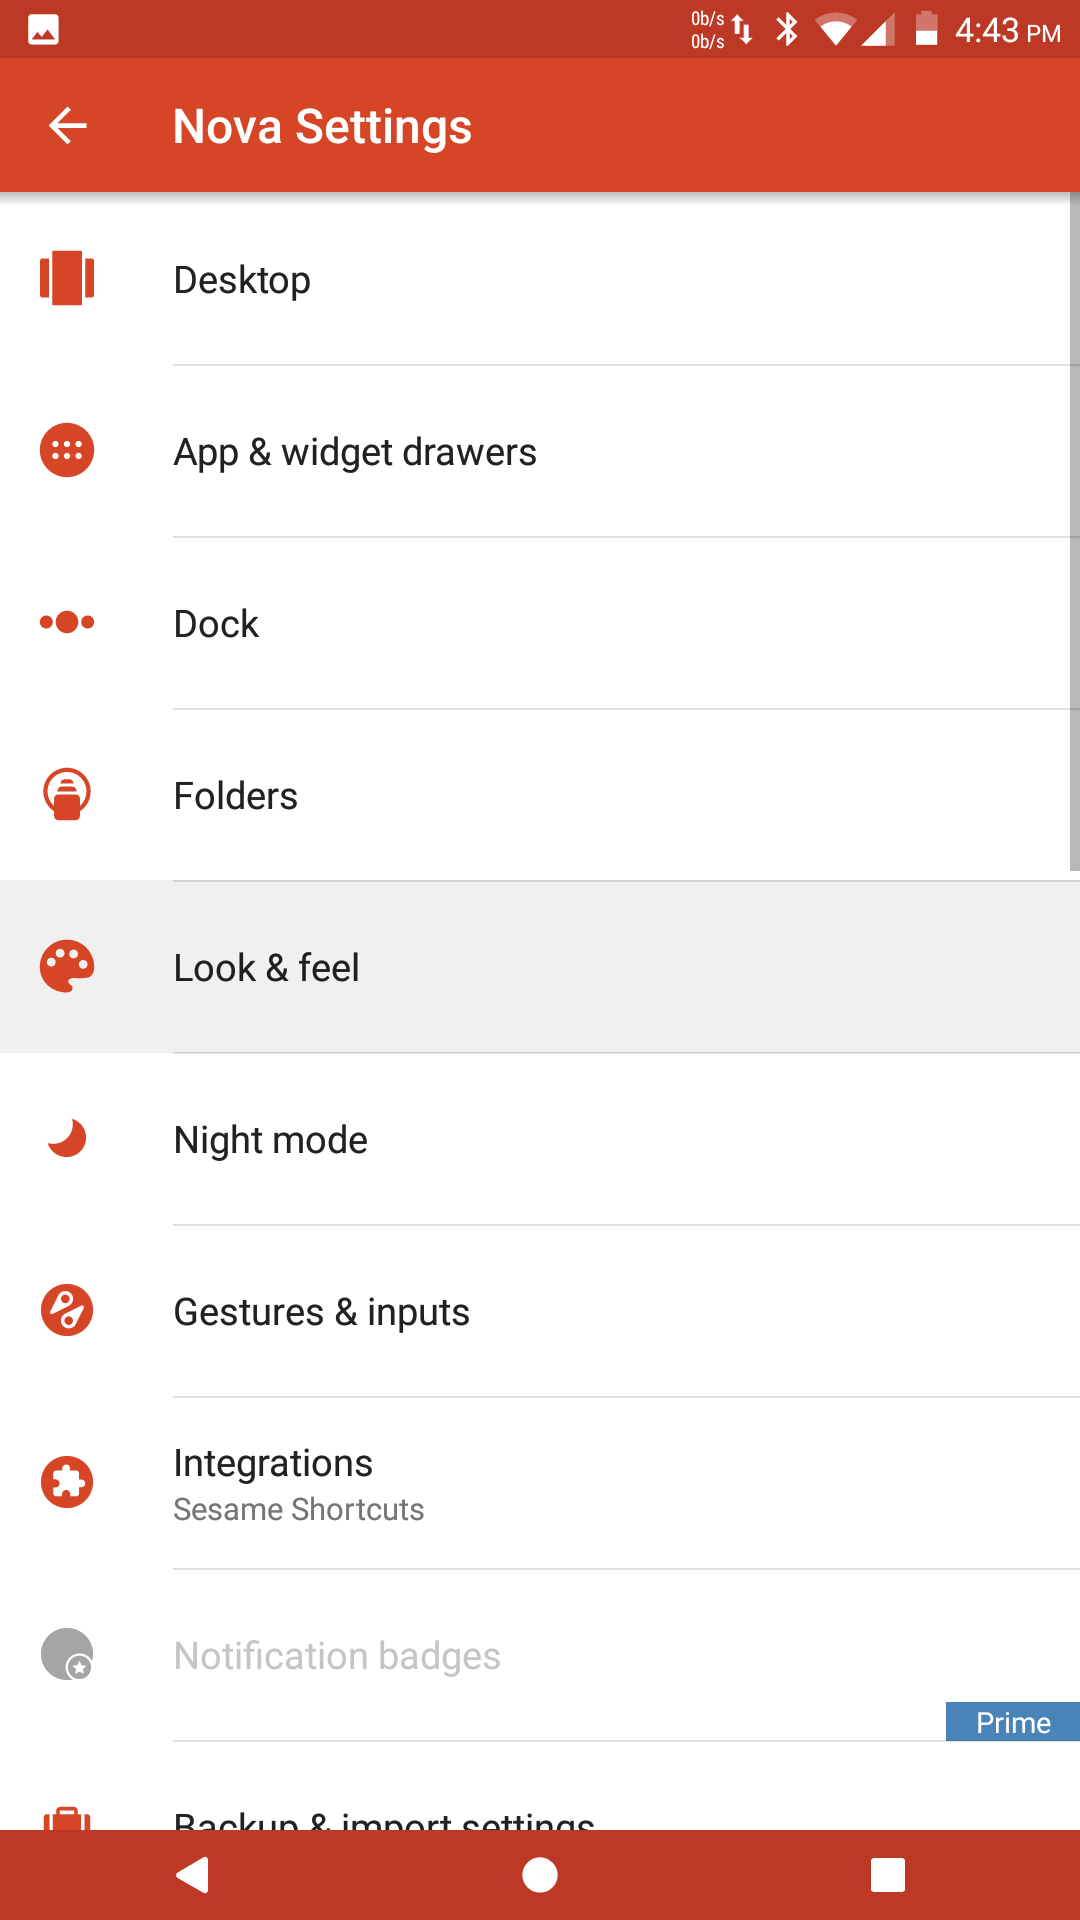
Task: Select the Night mode moon icon
Action: coord(67,1138)
